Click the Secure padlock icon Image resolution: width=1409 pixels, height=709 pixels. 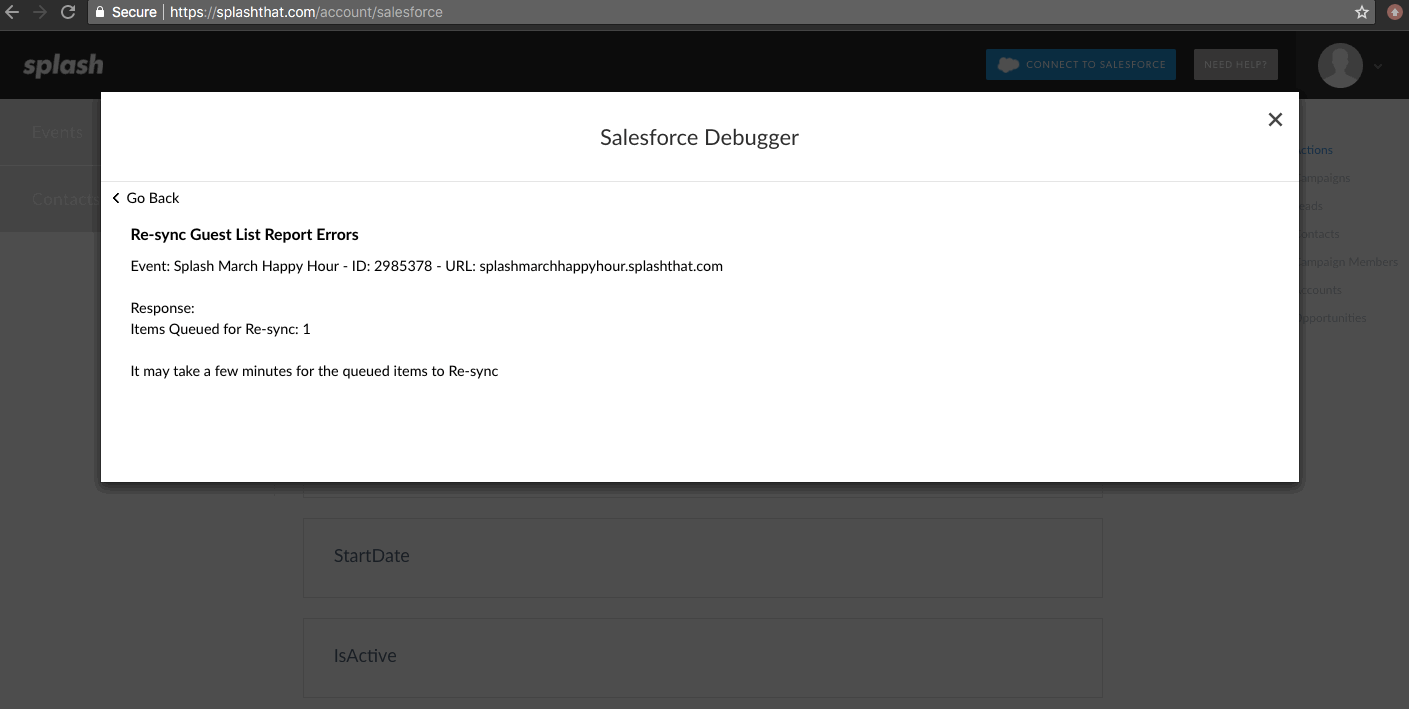tap(100, 12)
